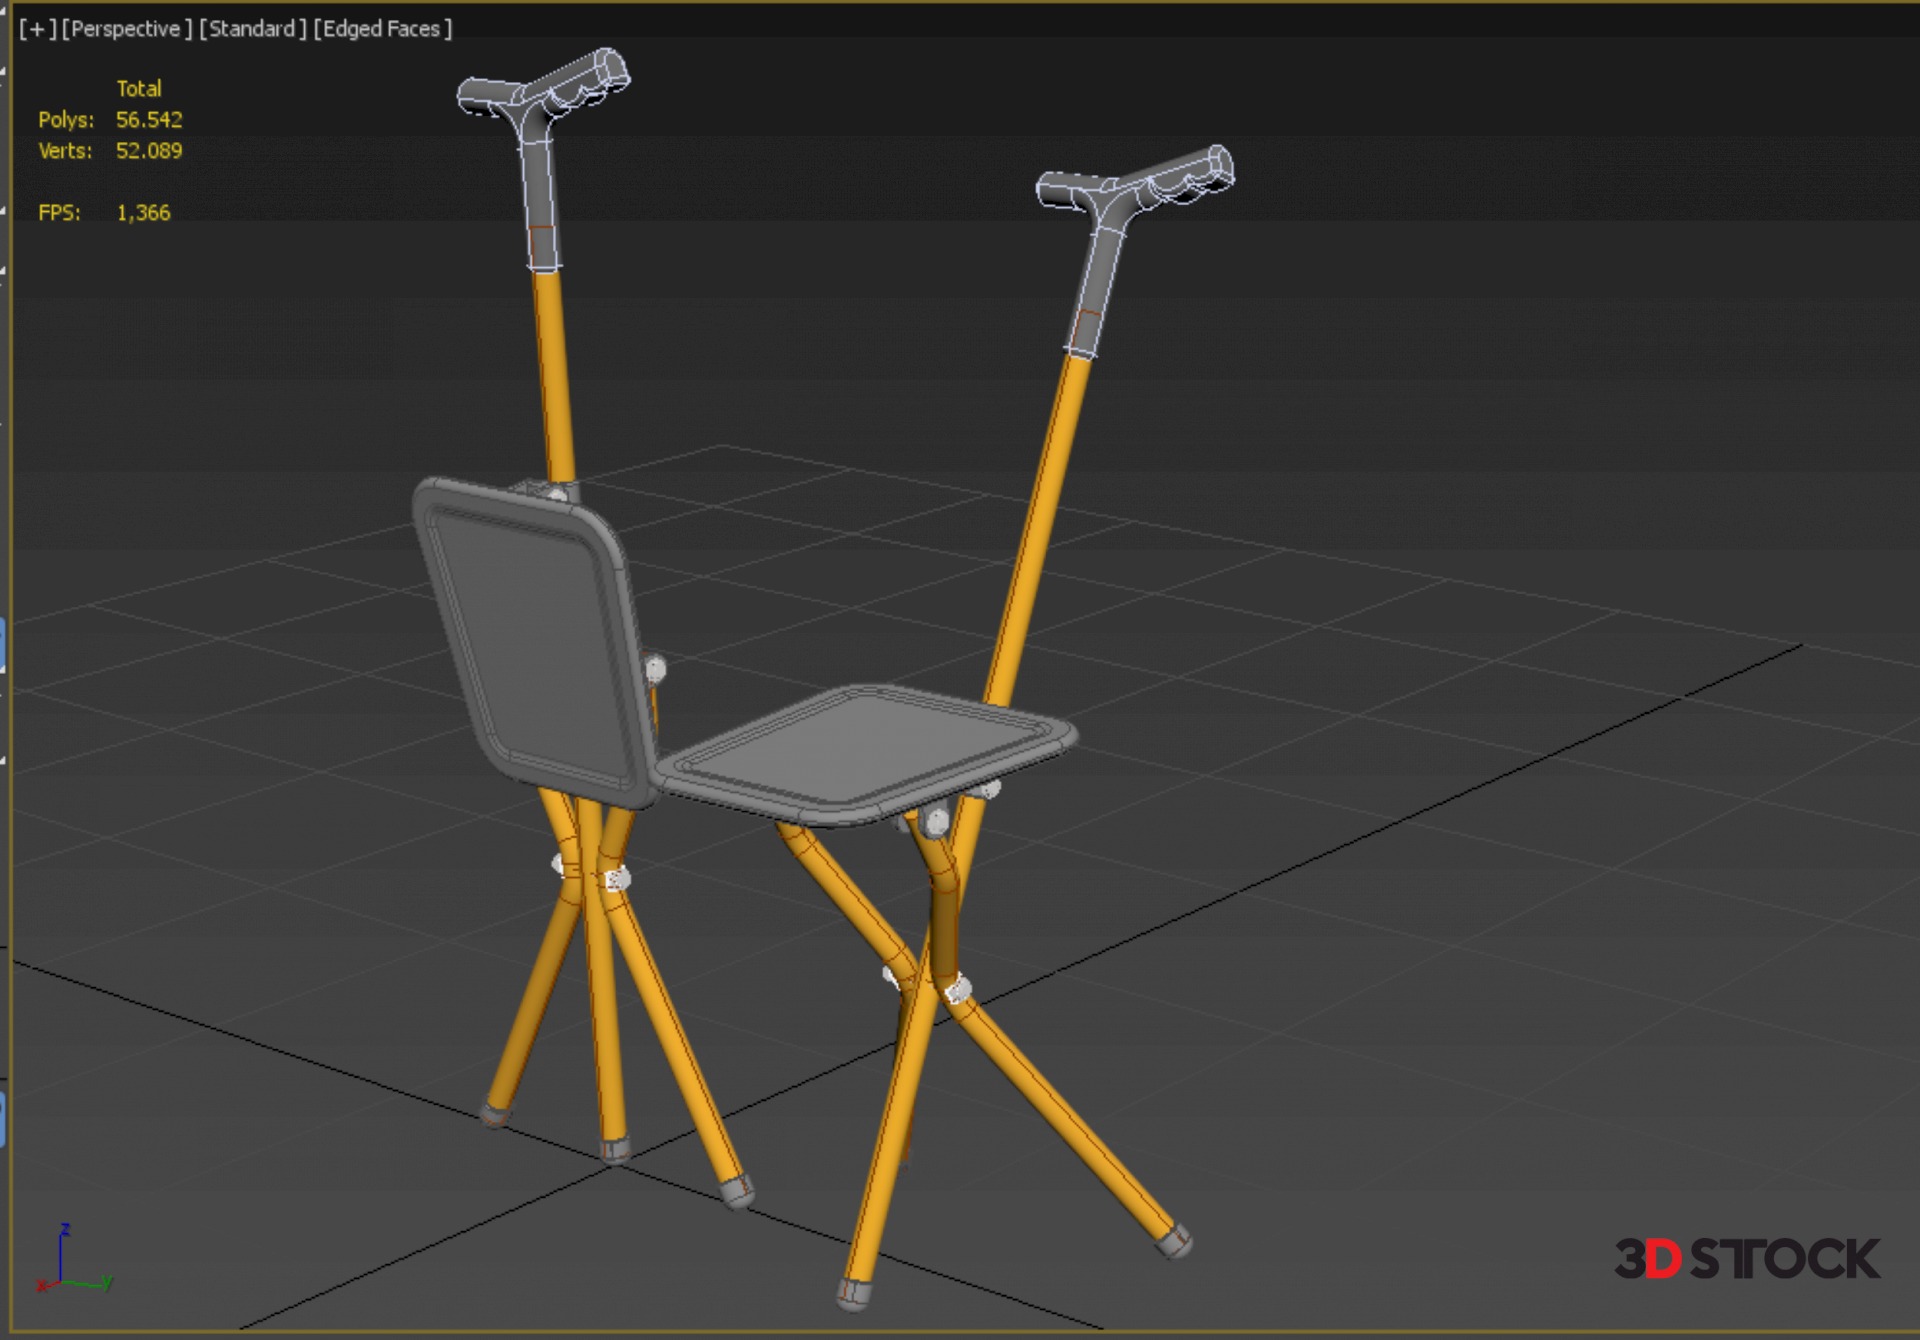Select the rubber foot farthest right
Viewport: 1920px width, 1340px height.
coord(1174,1241)
